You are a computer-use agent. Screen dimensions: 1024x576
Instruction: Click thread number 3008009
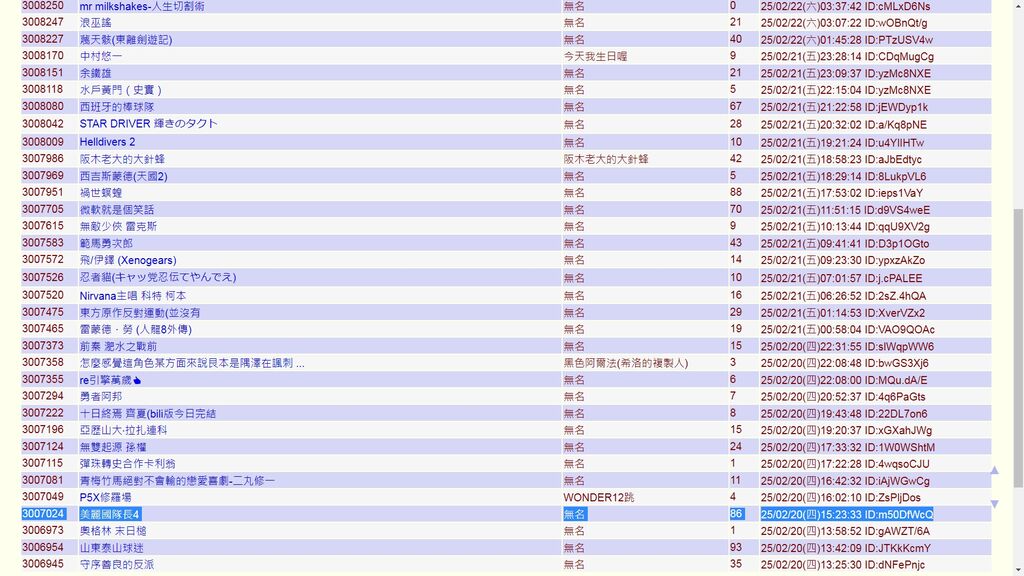pos(43,142)
